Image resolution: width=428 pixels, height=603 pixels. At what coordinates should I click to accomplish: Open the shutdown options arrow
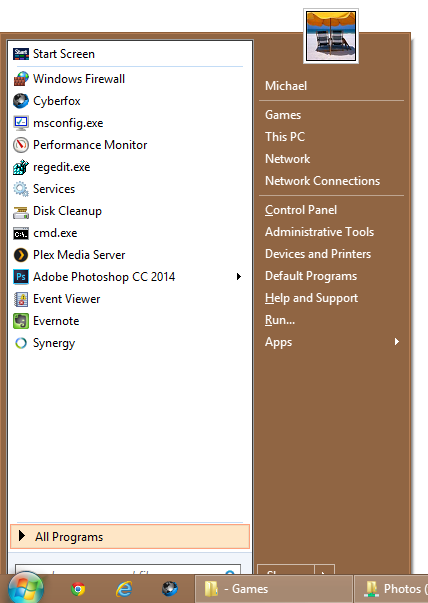(325, 570)
